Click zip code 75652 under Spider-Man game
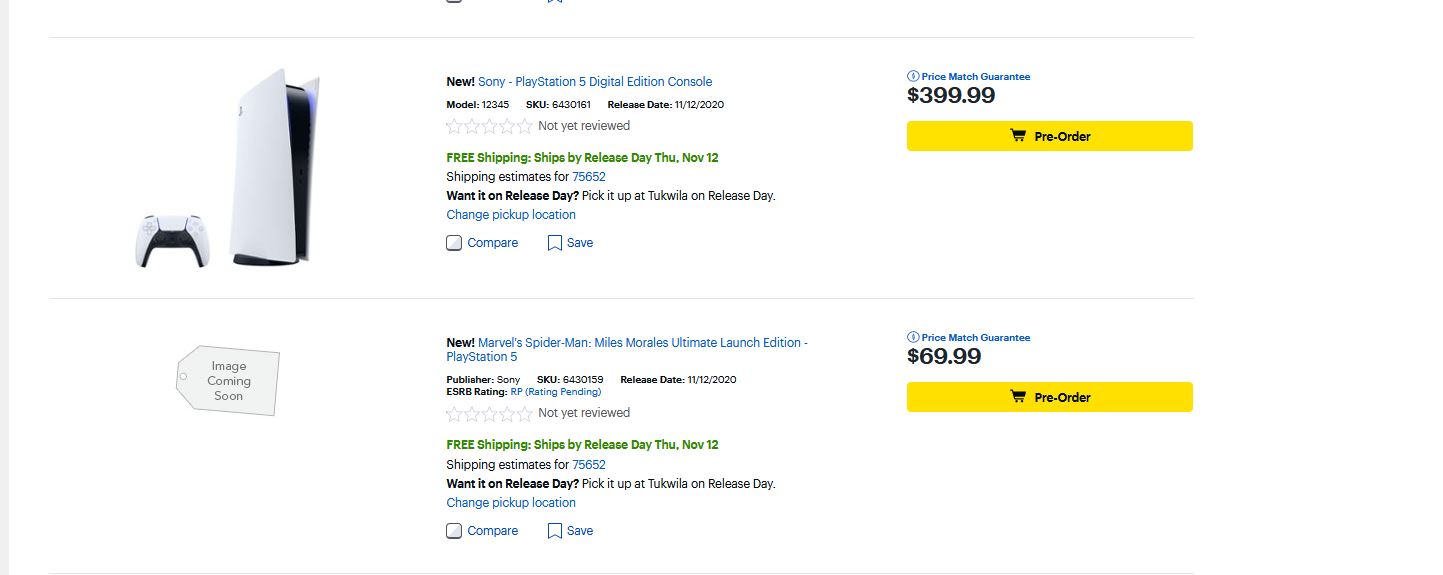1443x575 pixels. tap(589, 465)
